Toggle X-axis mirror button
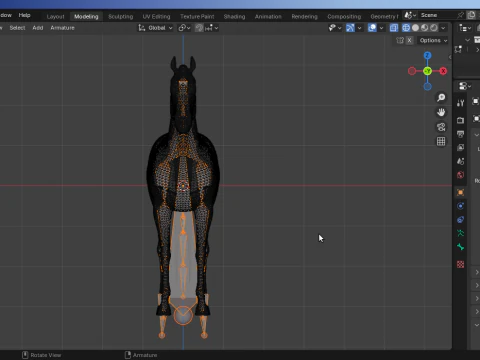The width and height of the screenshot is (480, 360). coord(409,40)
